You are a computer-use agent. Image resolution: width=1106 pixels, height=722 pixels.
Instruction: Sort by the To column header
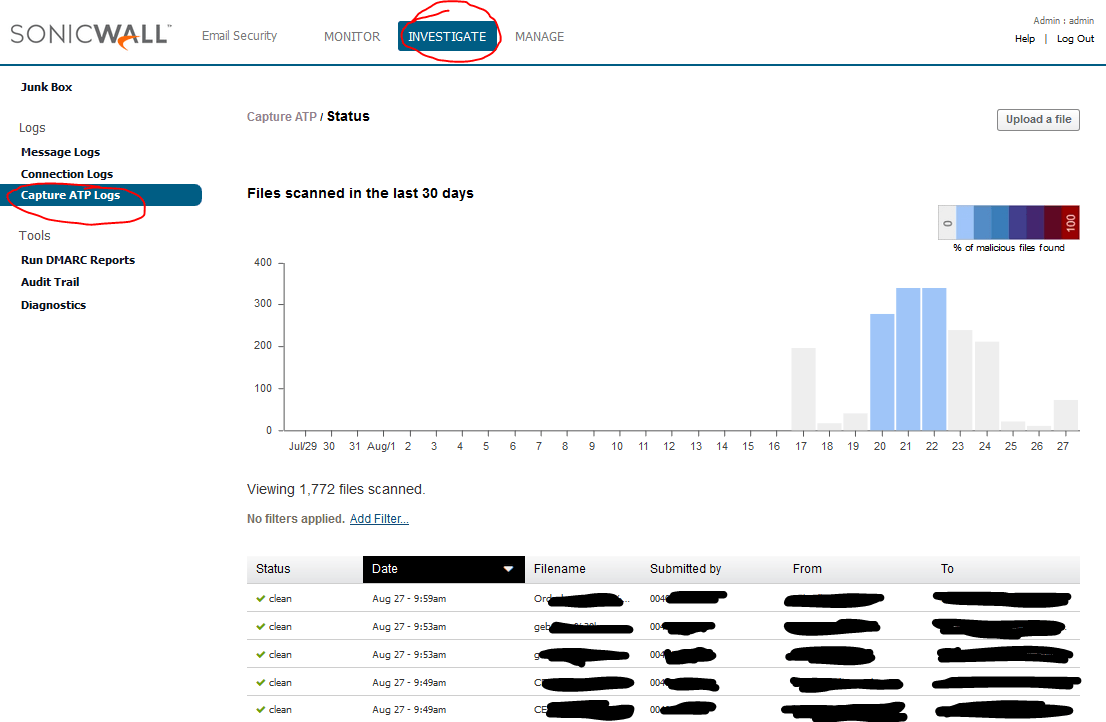[947, 569]
